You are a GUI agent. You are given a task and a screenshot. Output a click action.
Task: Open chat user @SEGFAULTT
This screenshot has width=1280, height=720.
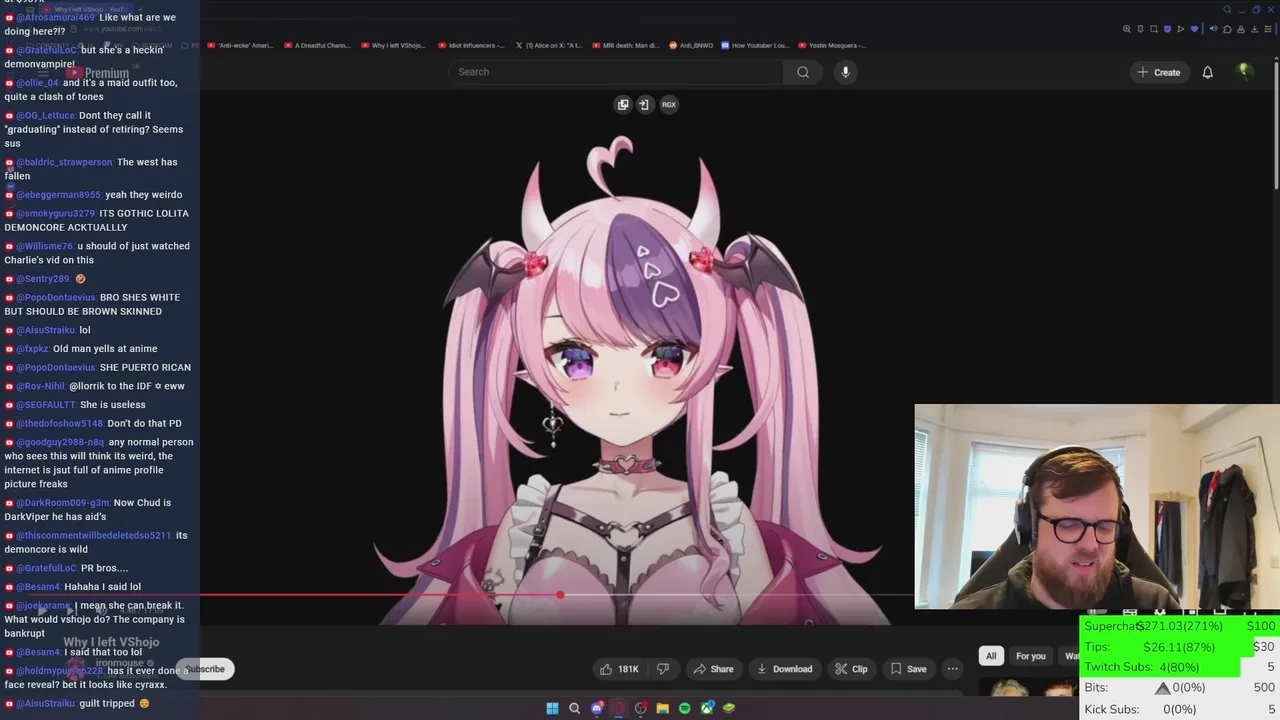tap(46, 405)
